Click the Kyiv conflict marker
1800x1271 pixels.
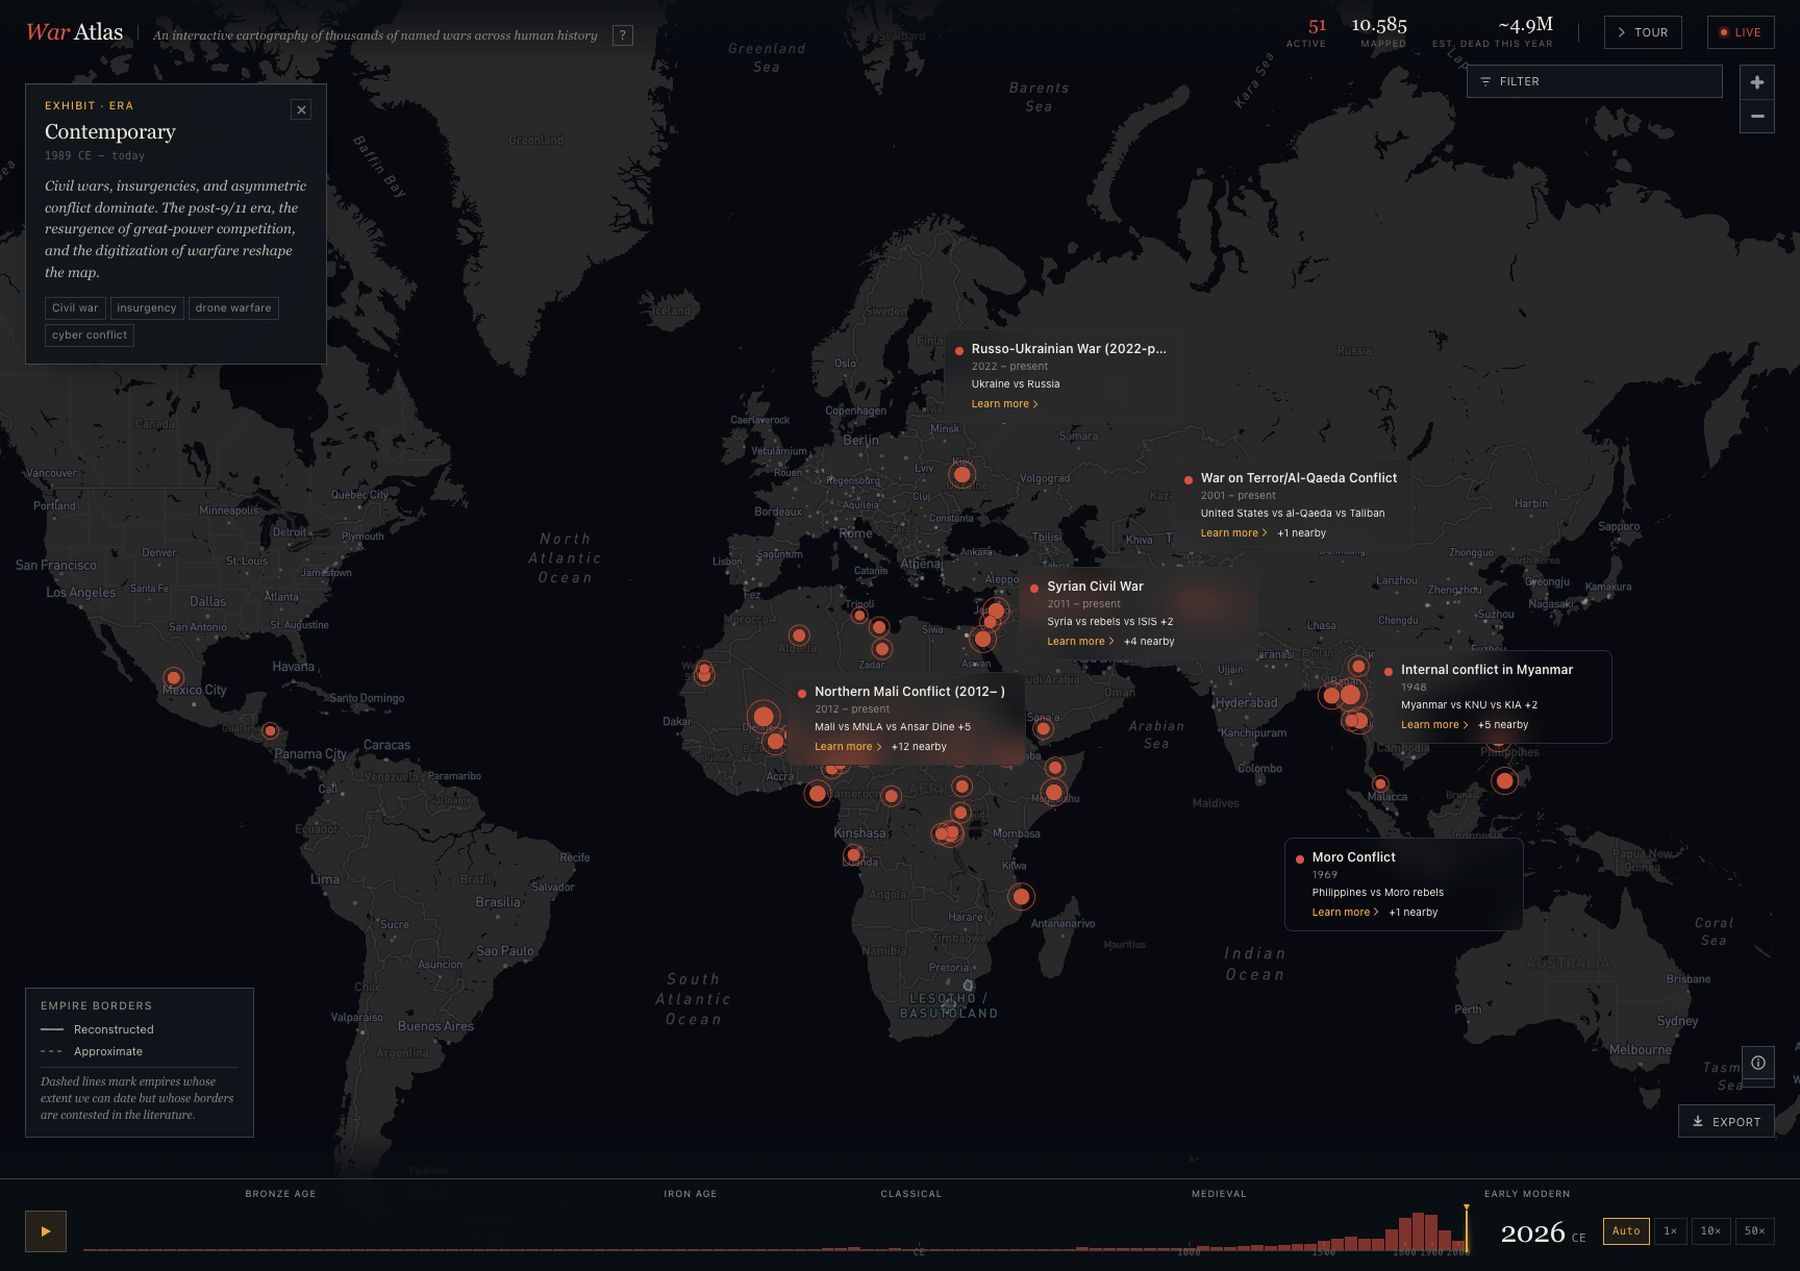(x=962, y=475)
